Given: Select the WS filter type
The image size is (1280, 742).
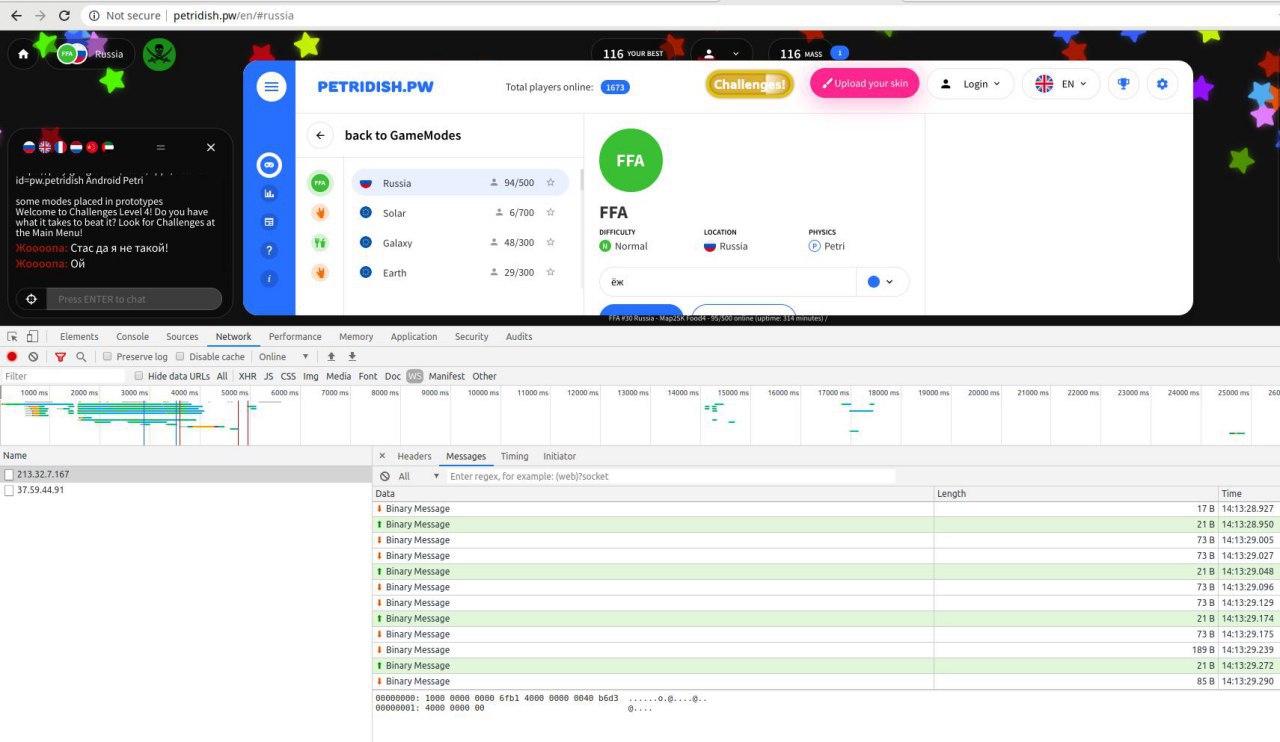Looking at the screenshot, I should (414, 376).
